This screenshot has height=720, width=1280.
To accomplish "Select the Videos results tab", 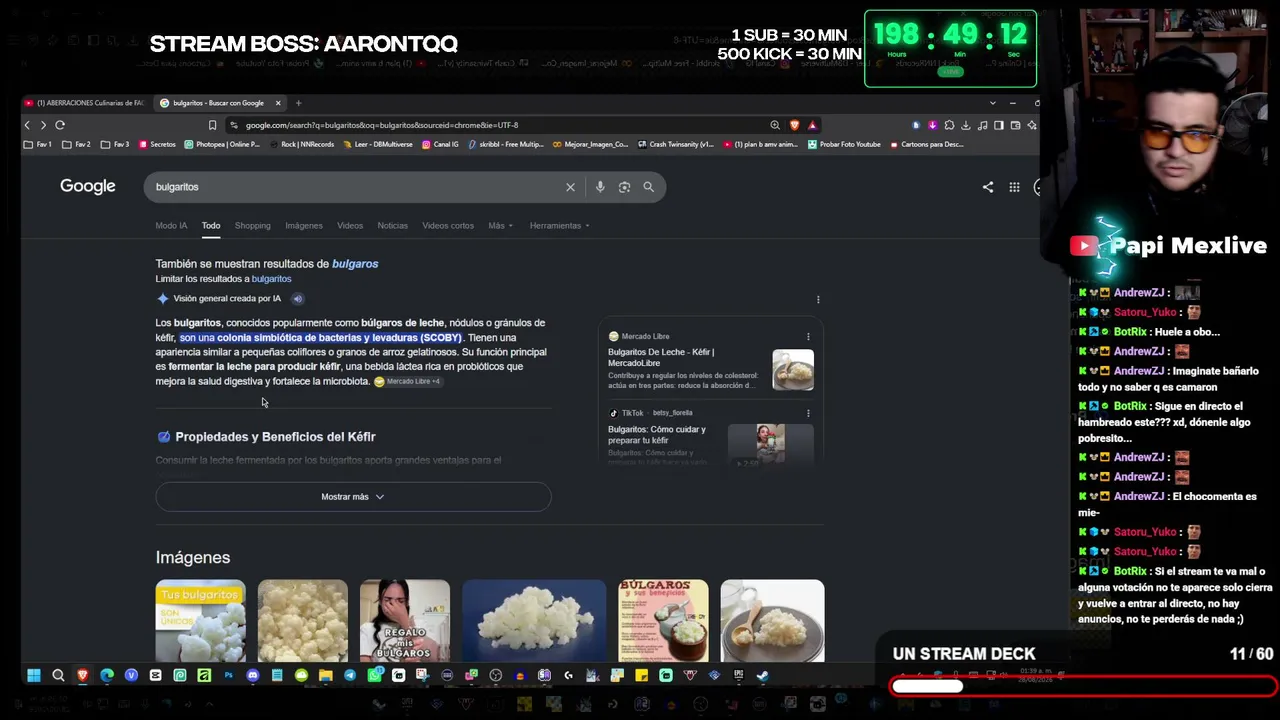I will (x=350, y=226).
